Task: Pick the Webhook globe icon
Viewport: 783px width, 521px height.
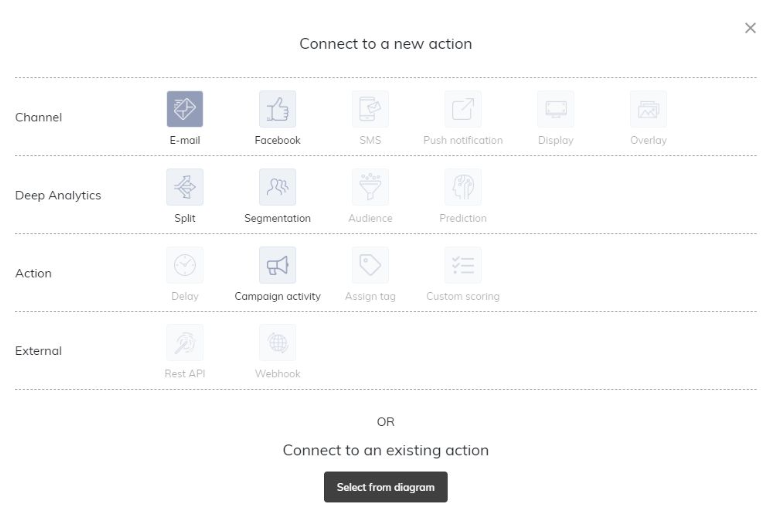Action: 277,343
